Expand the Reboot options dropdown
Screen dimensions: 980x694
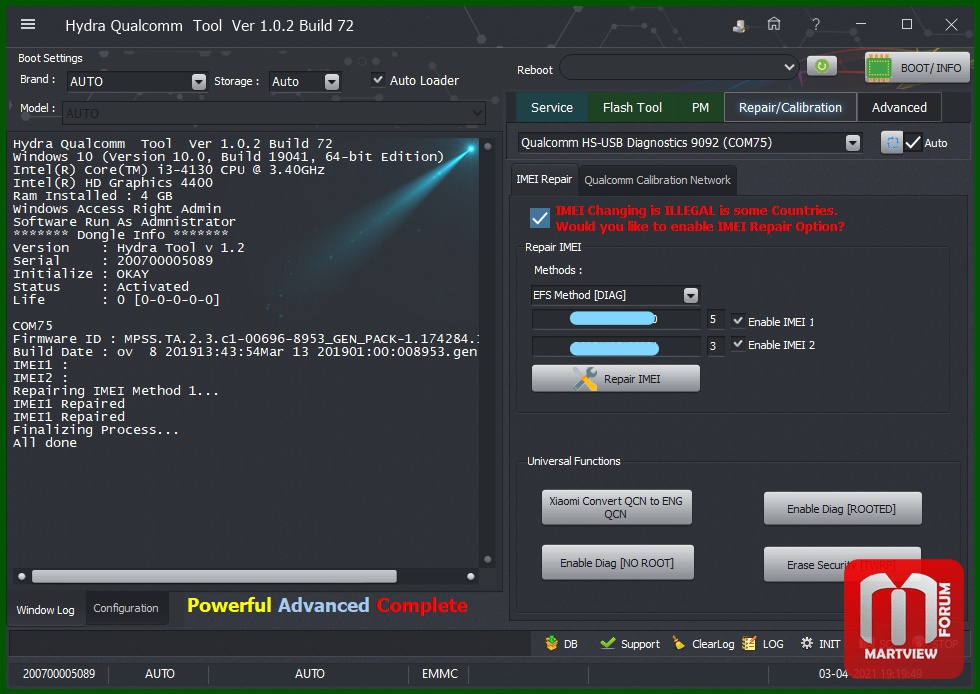click(x=789, y=67)
